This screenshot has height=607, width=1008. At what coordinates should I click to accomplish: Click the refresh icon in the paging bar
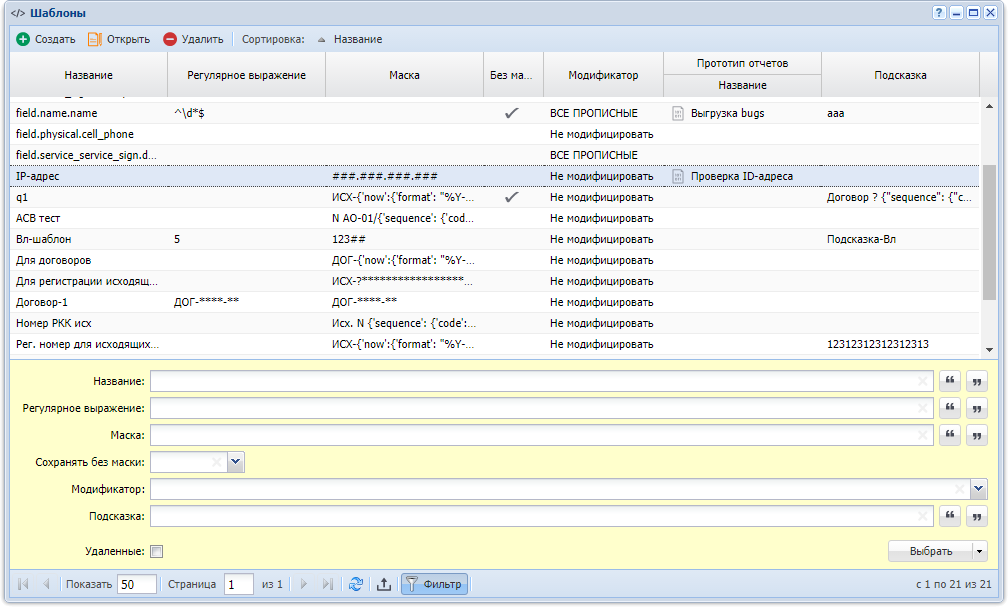point(356,584)
